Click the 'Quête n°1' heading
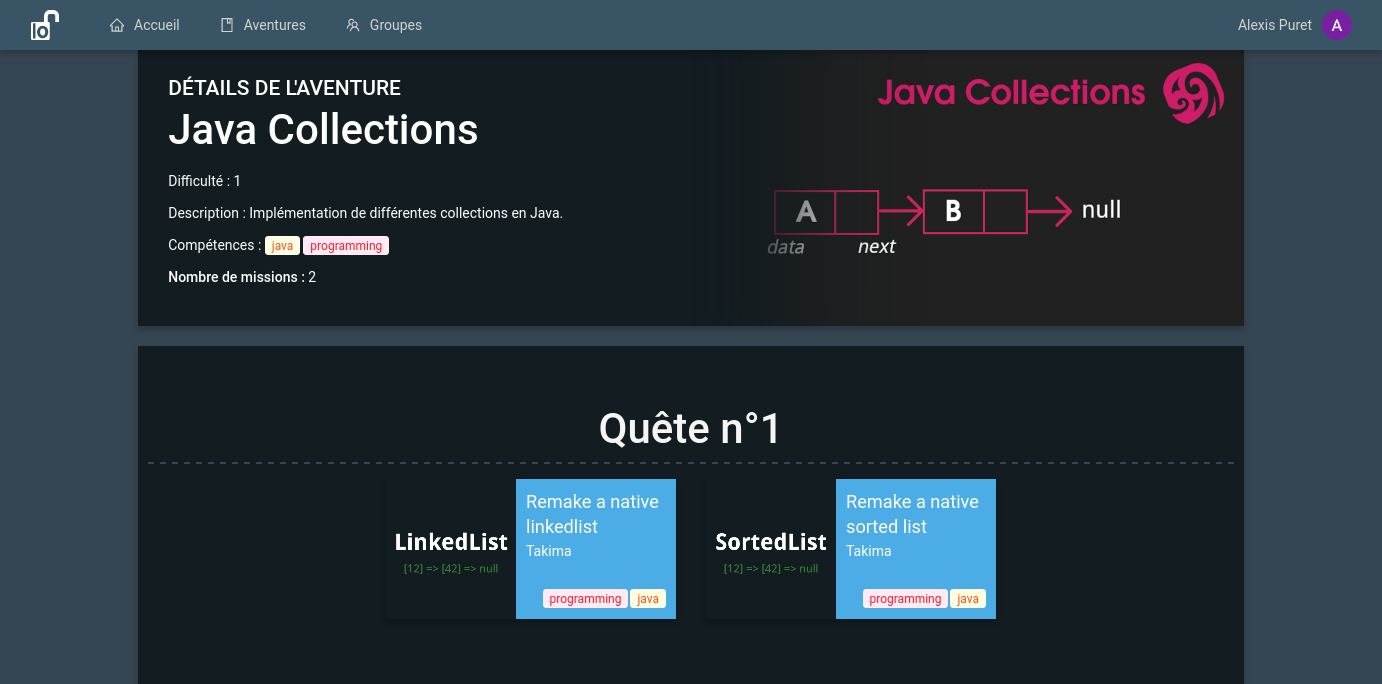 point(690,429)
